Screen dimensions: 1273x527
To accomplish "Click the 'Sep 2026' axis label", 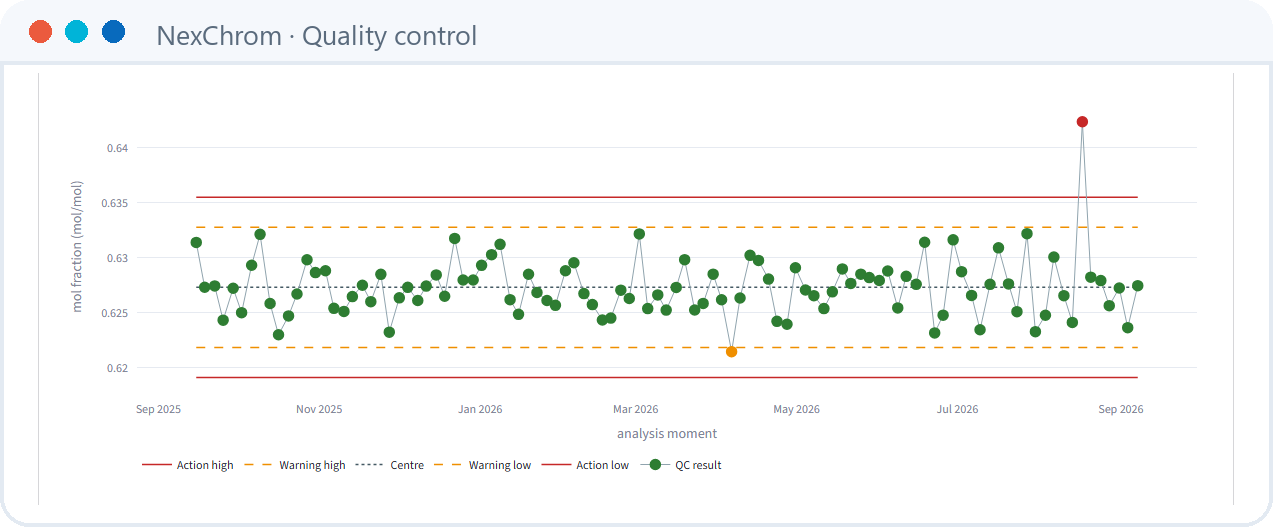I will click(1121, 409).
